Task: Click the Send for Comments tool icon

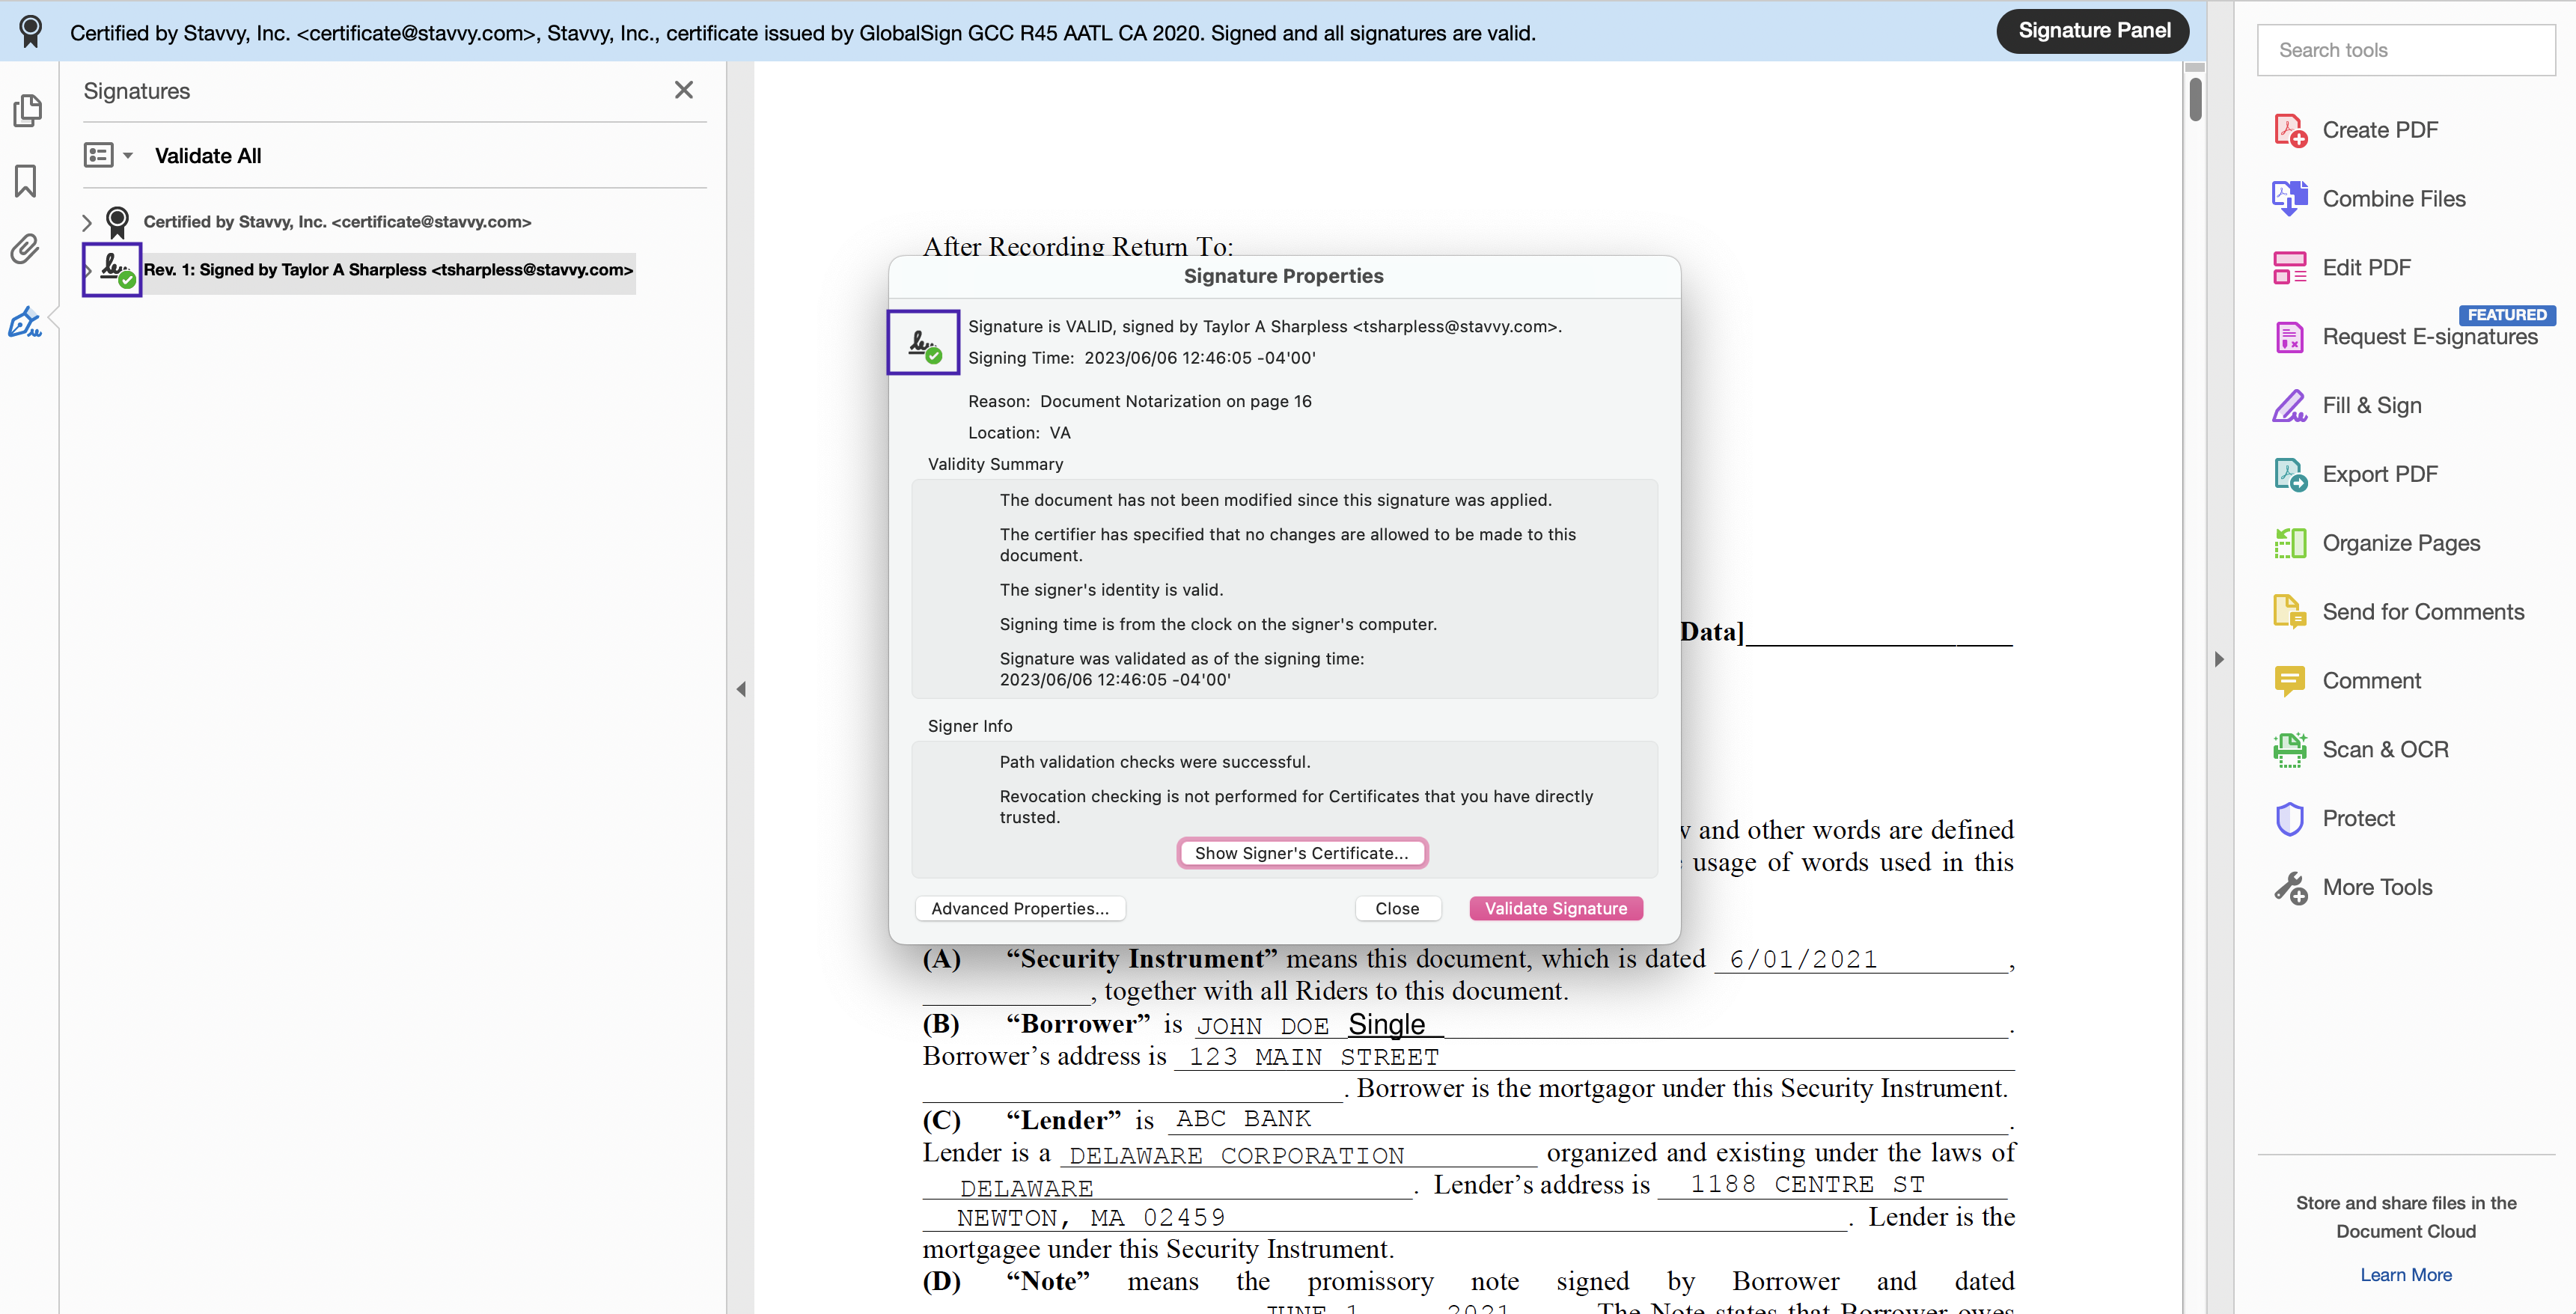Action: point(2290,612)
